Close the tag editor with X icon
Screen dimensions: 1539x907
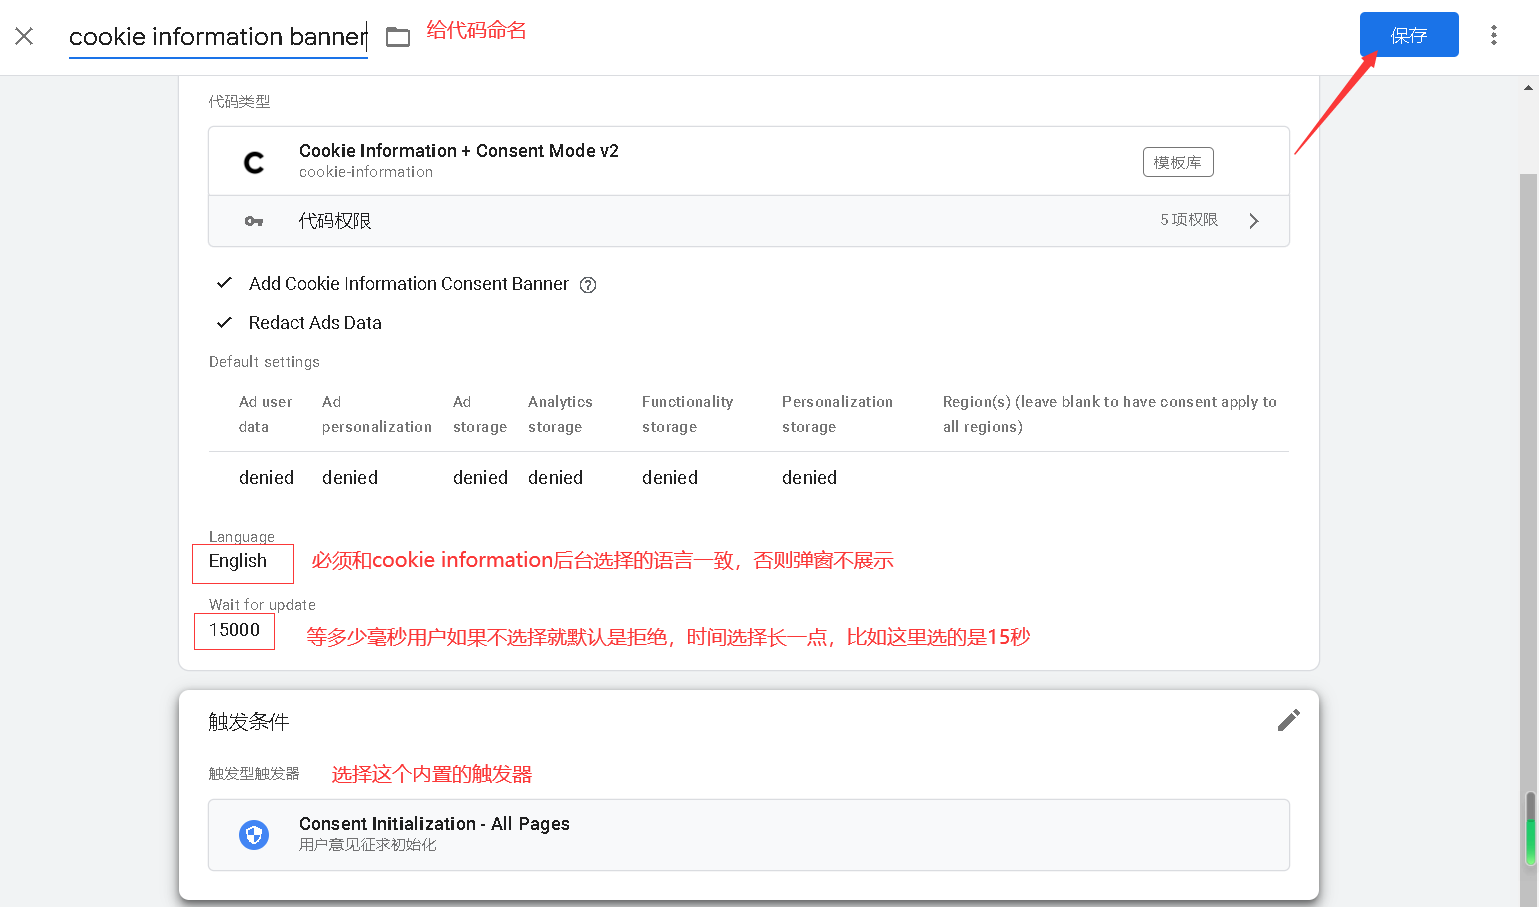[24, 36]
